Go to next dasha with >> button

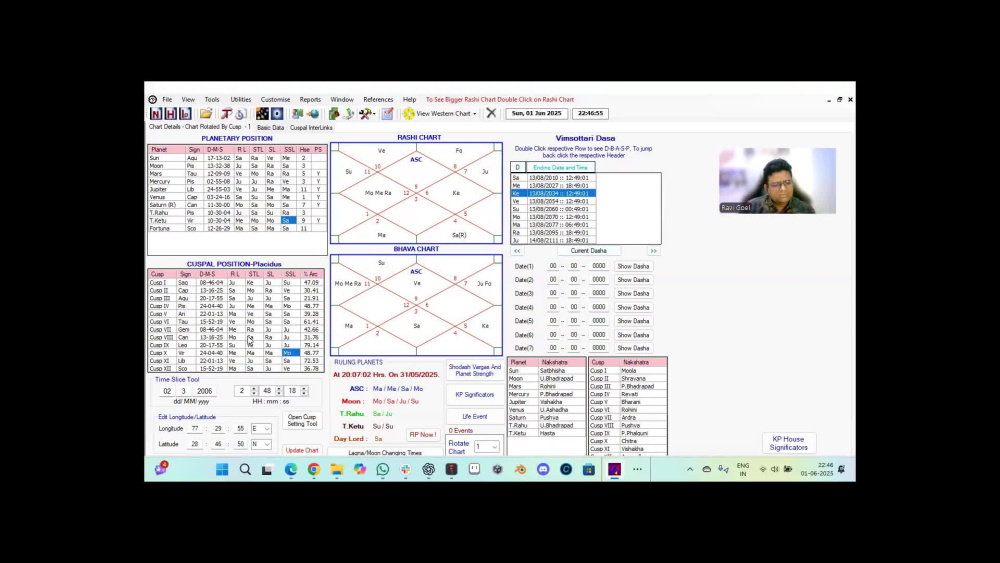click(653, 251)
